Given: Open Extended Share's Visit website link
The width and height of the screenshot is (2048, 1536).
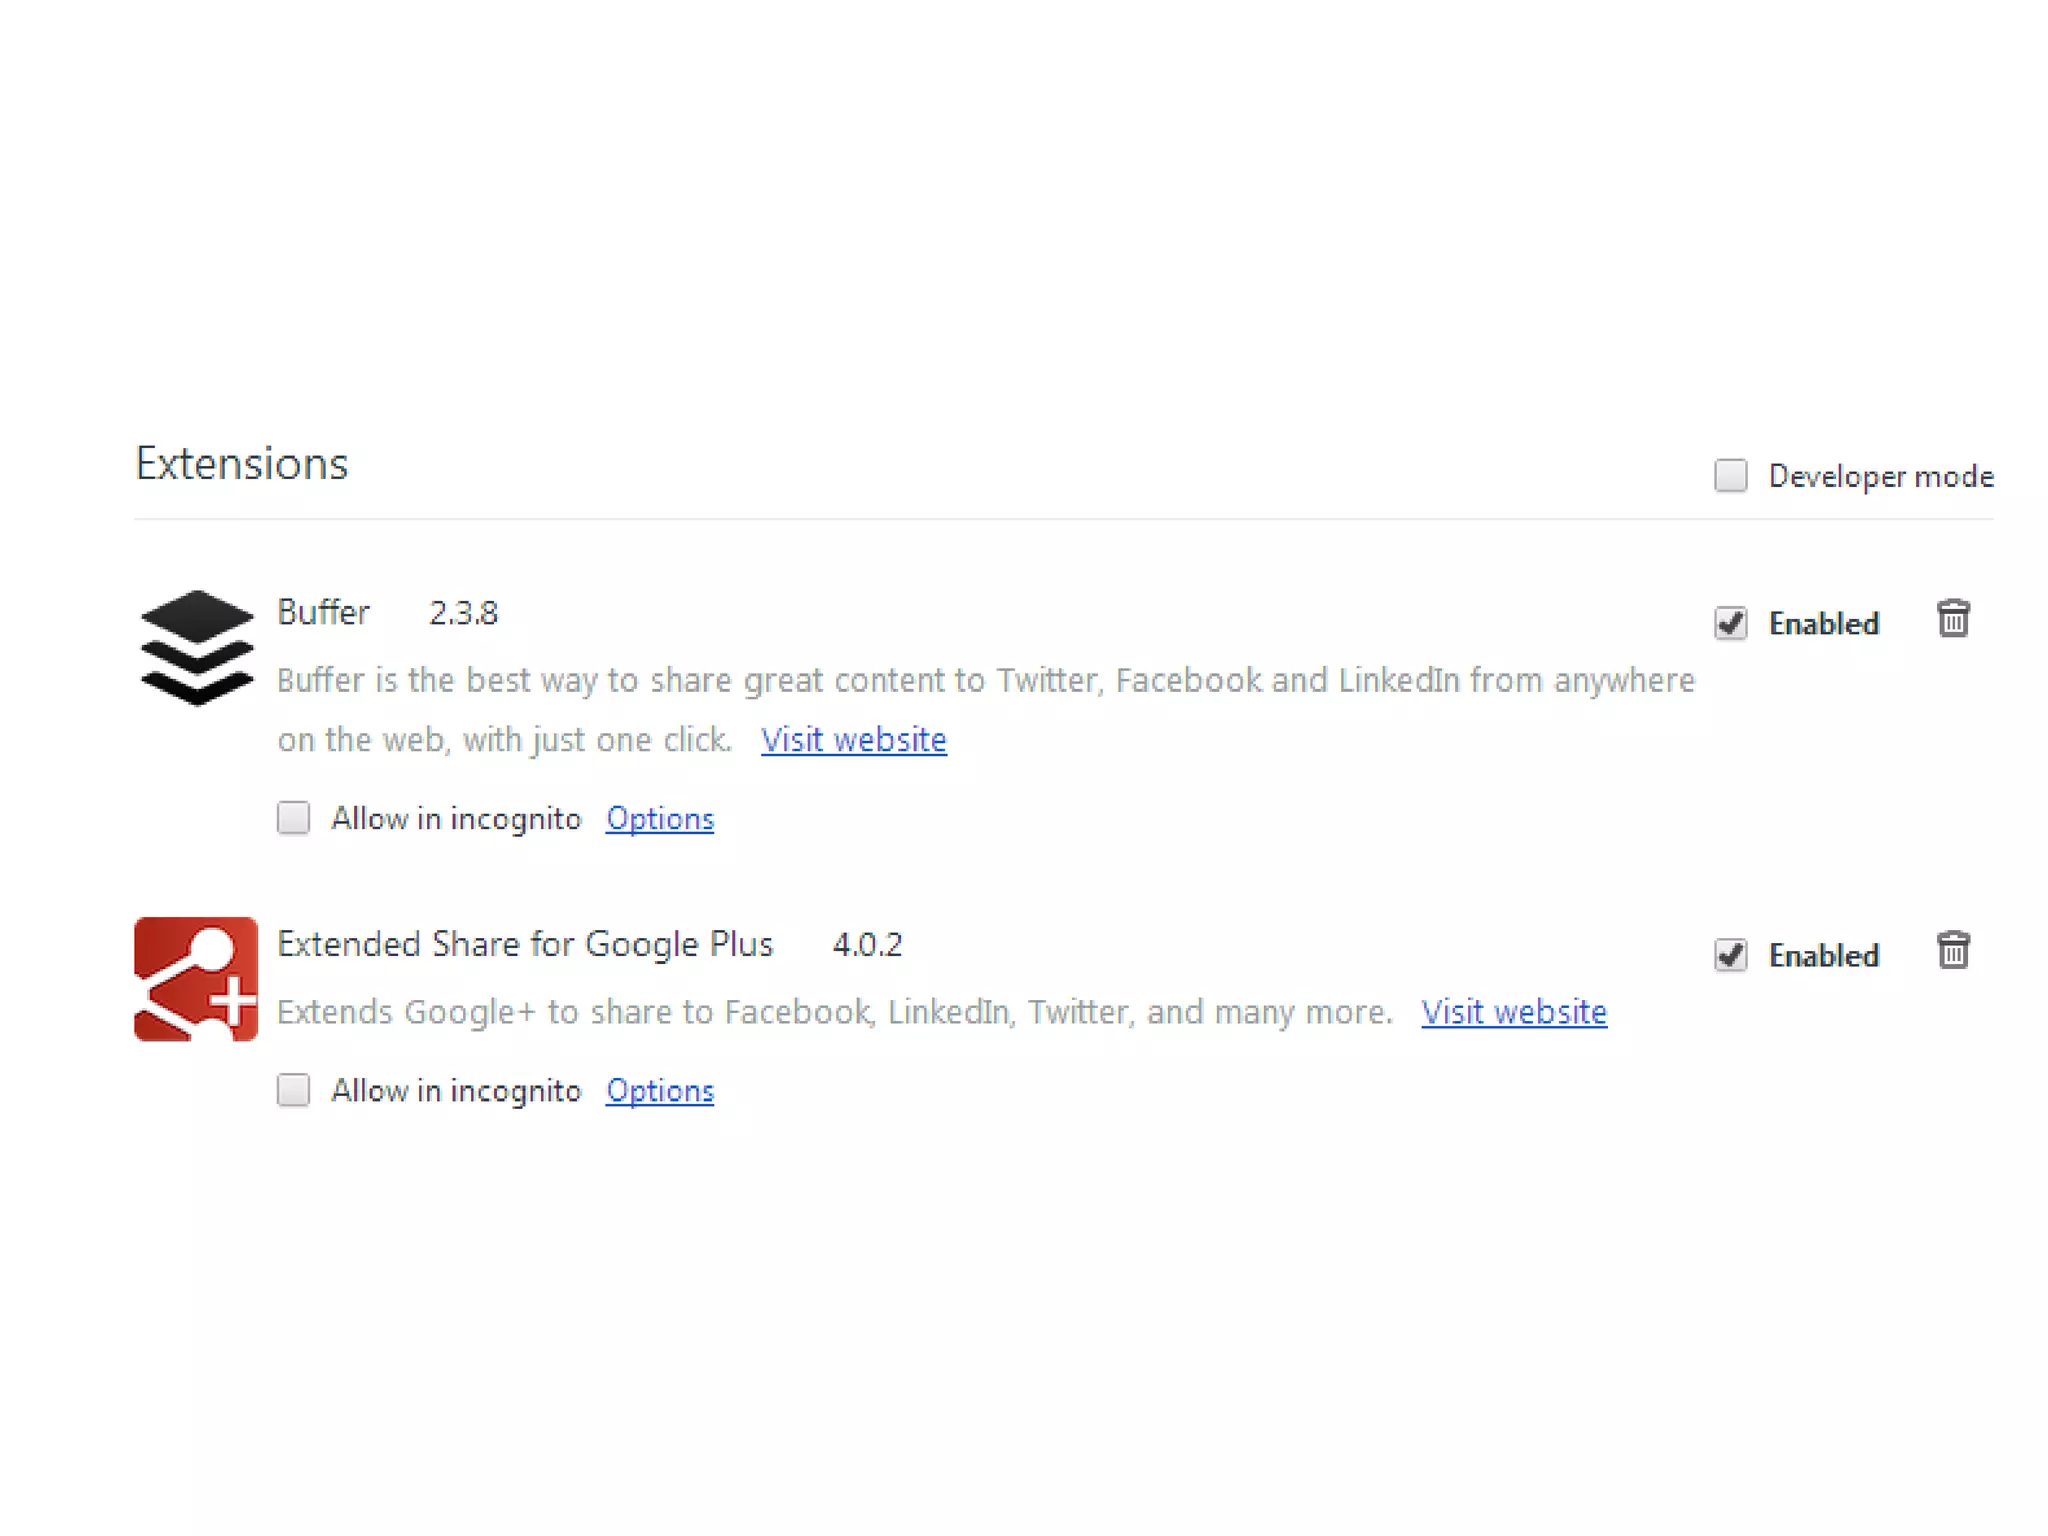Looking at the screenshot, I should [x=1514, y=1012].
